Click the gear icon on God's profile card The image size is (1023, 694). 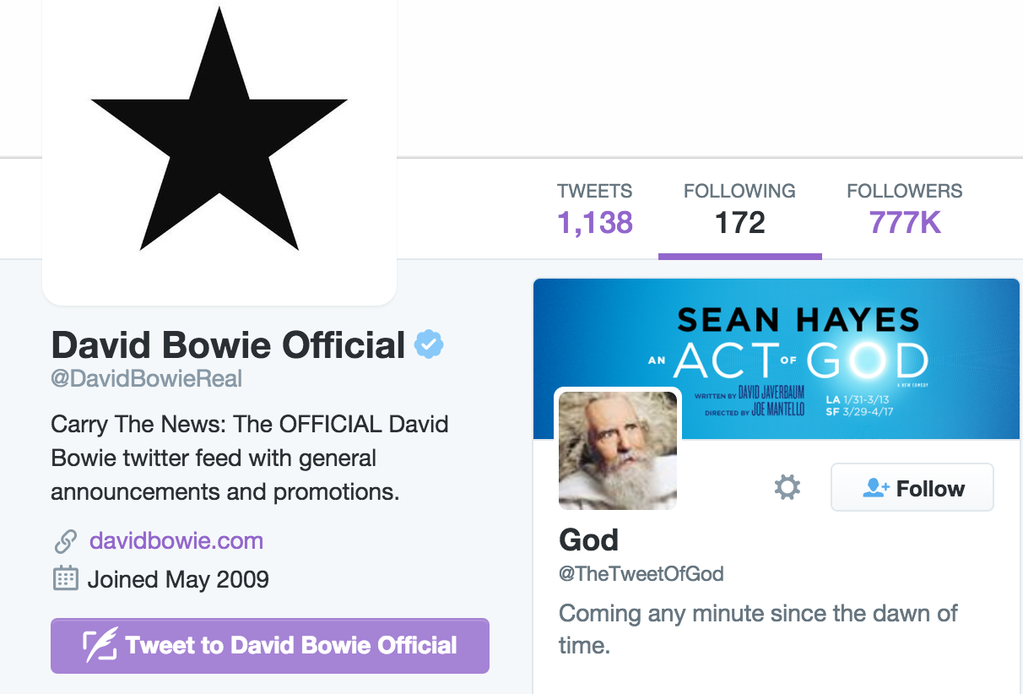point(786,487)
